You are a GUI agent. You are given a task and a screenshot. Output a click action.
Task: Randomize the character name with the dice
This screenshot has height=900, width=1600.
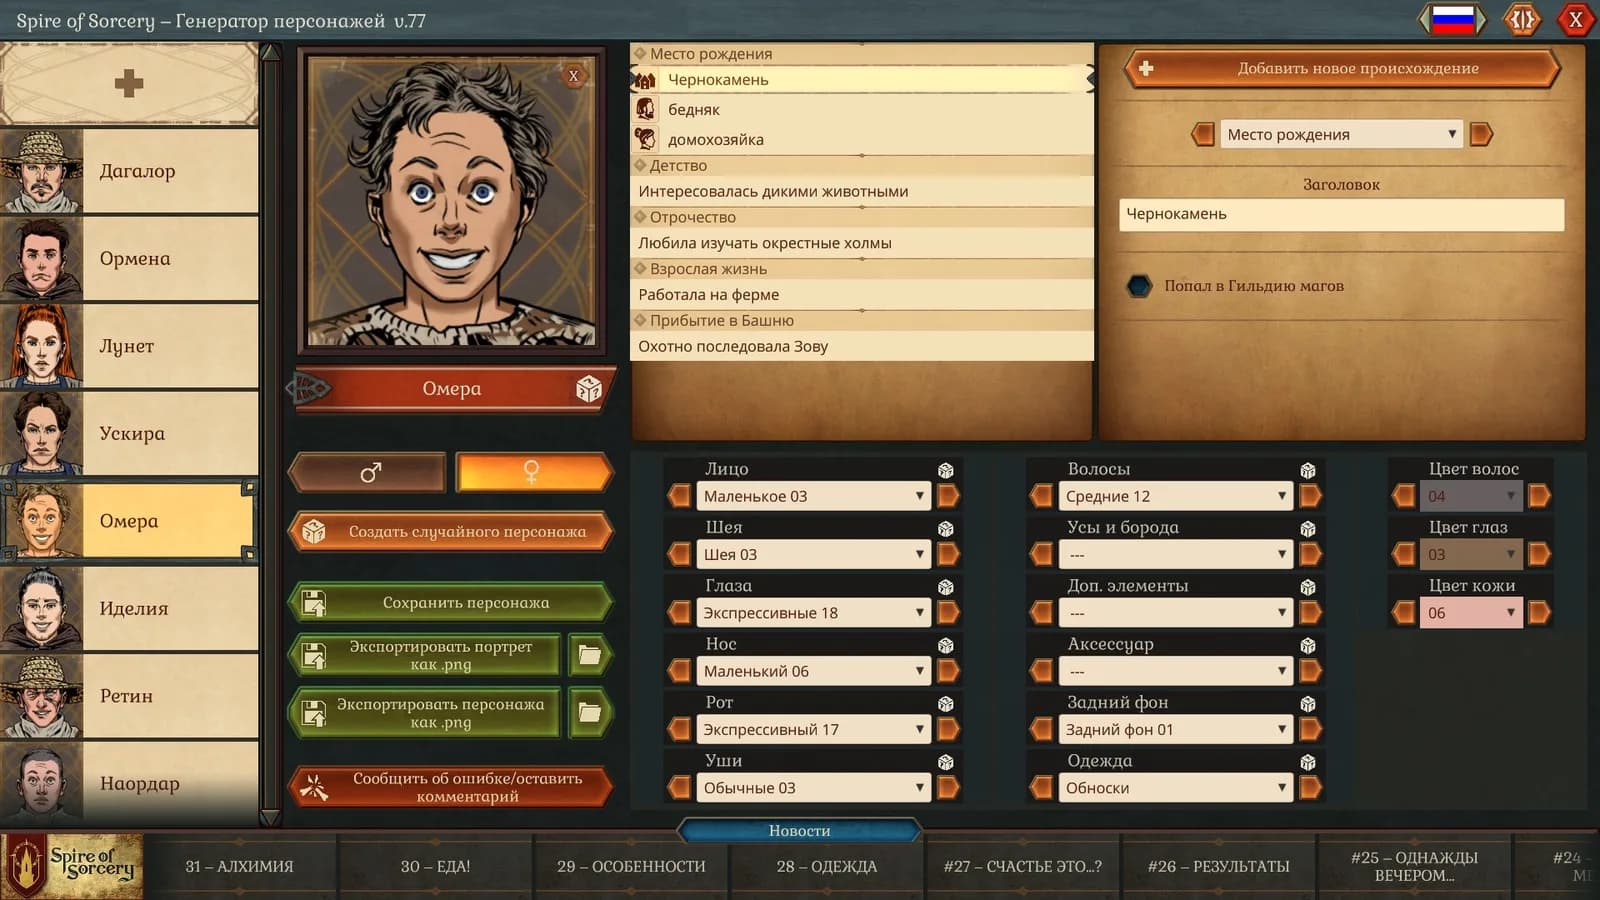589,389
